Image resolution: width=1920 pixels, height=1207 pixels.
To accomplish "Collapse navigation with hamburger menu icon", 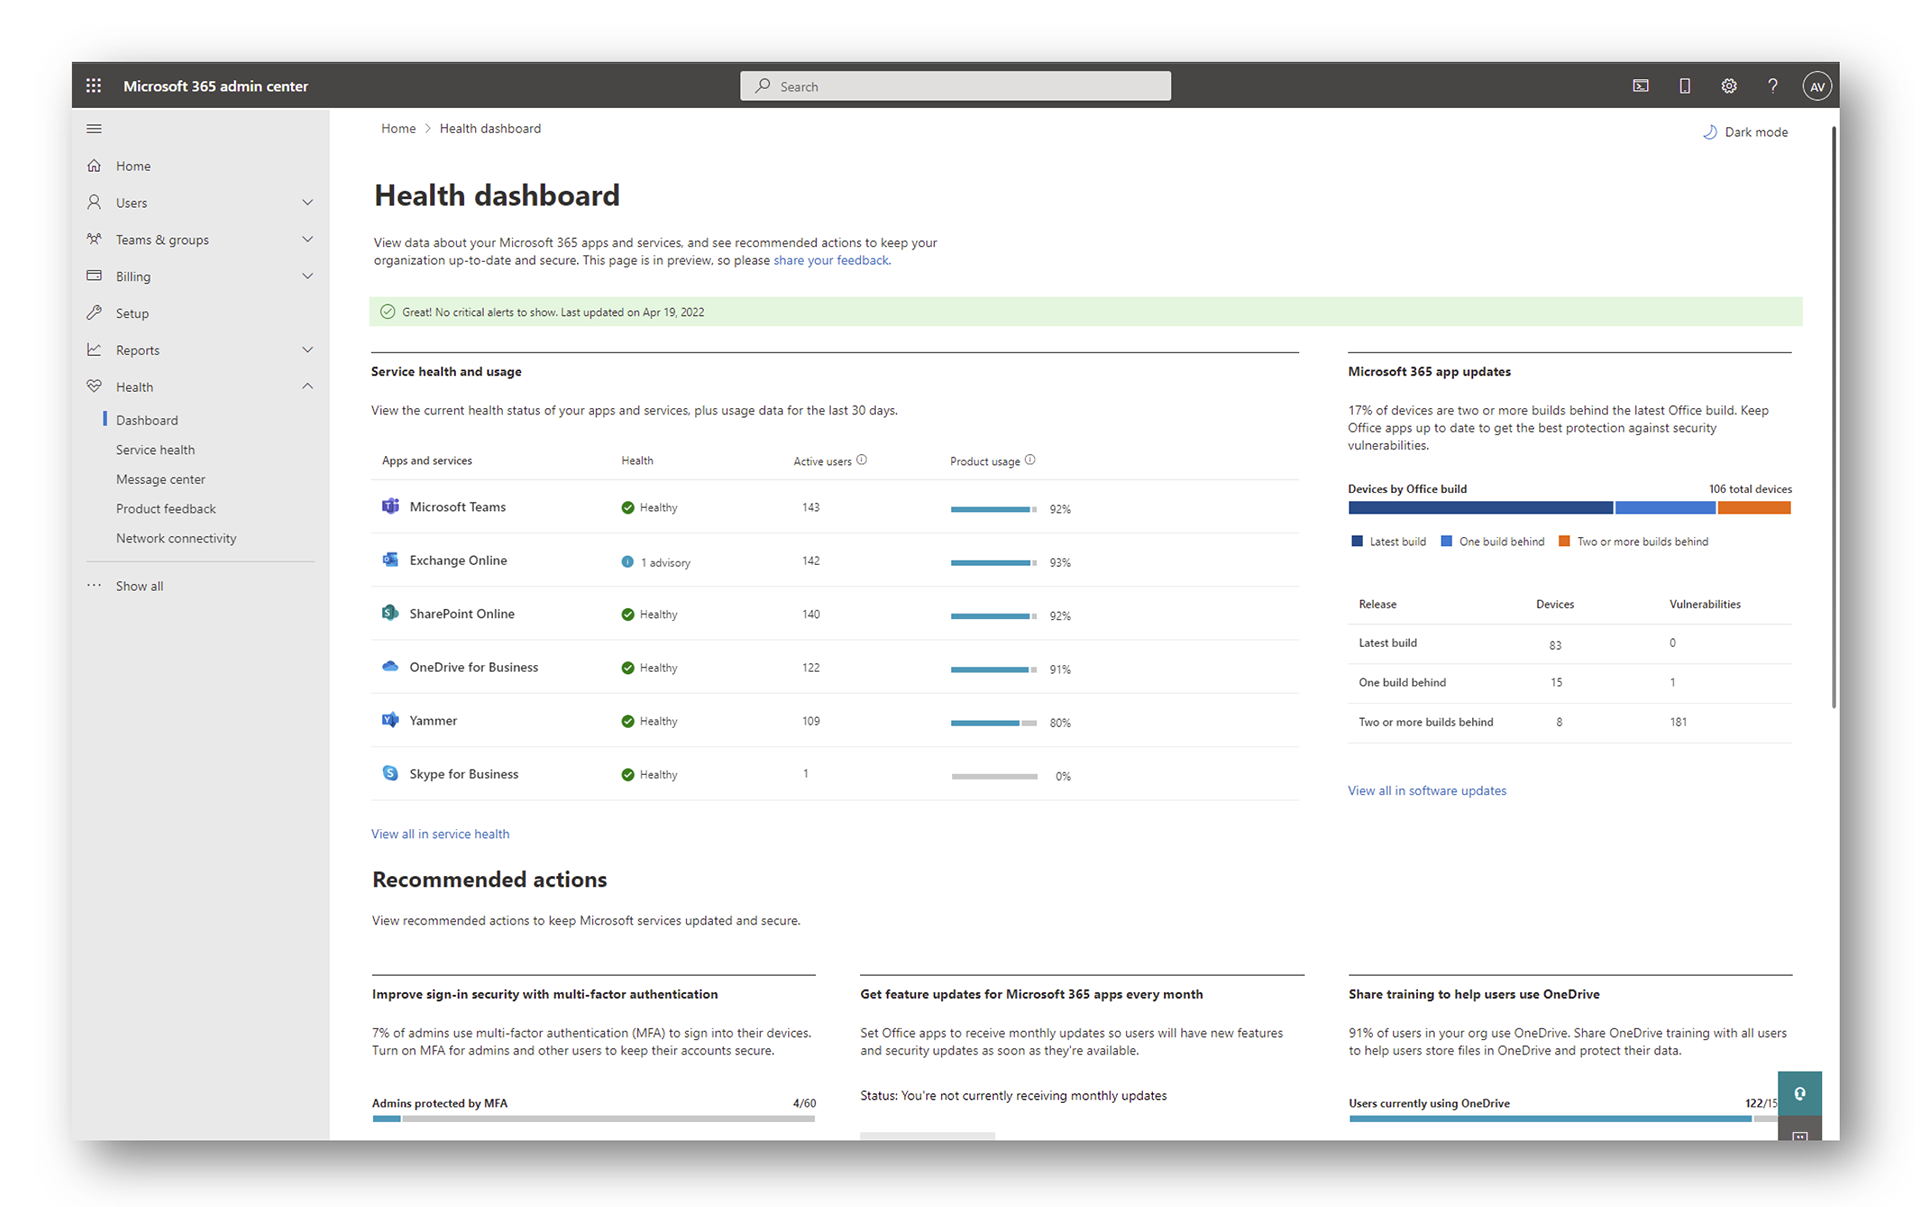I will coord(94,129).
